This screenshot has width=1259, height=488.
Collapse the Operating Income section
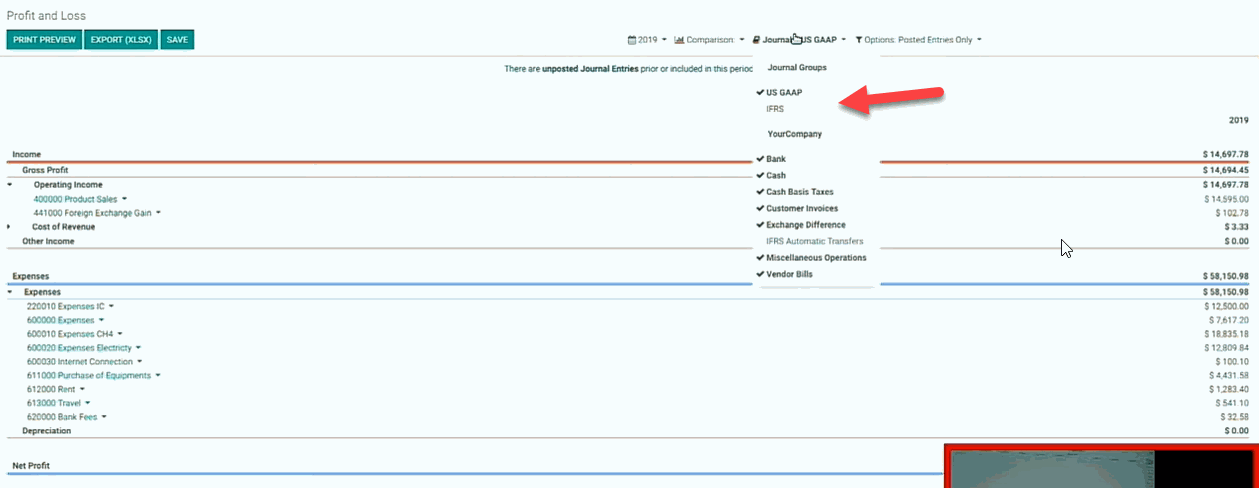10,185
